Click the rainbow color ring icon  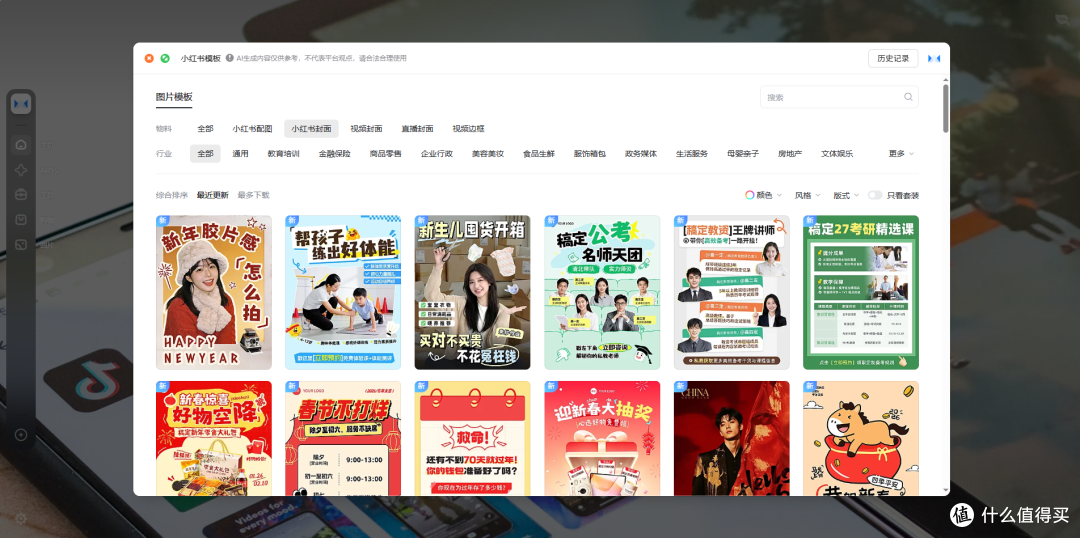[749, 195]
